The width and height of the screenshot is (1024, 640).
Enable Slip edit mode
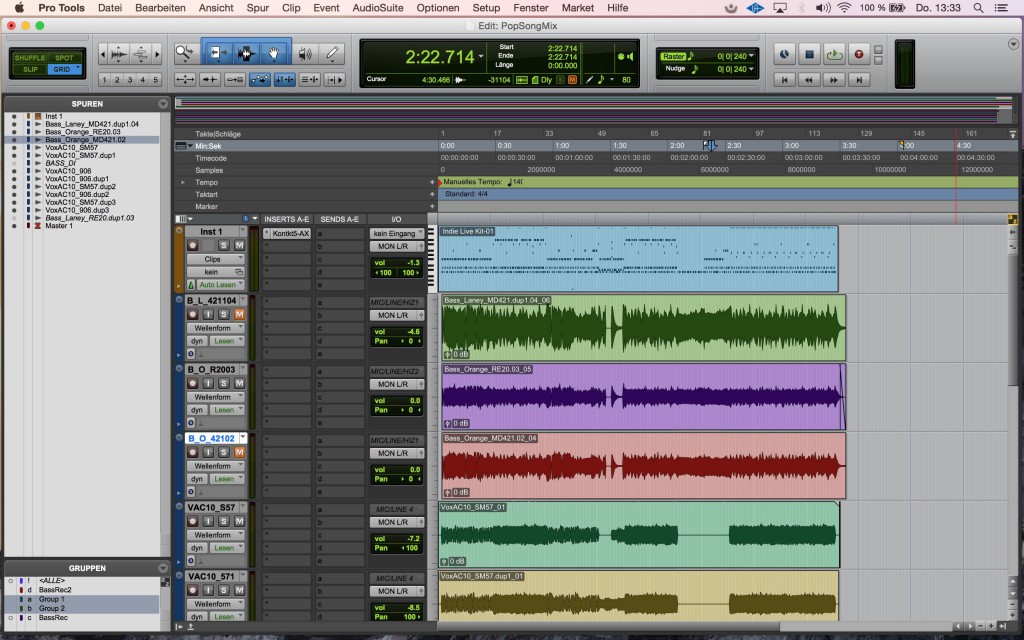click(30, 69)
